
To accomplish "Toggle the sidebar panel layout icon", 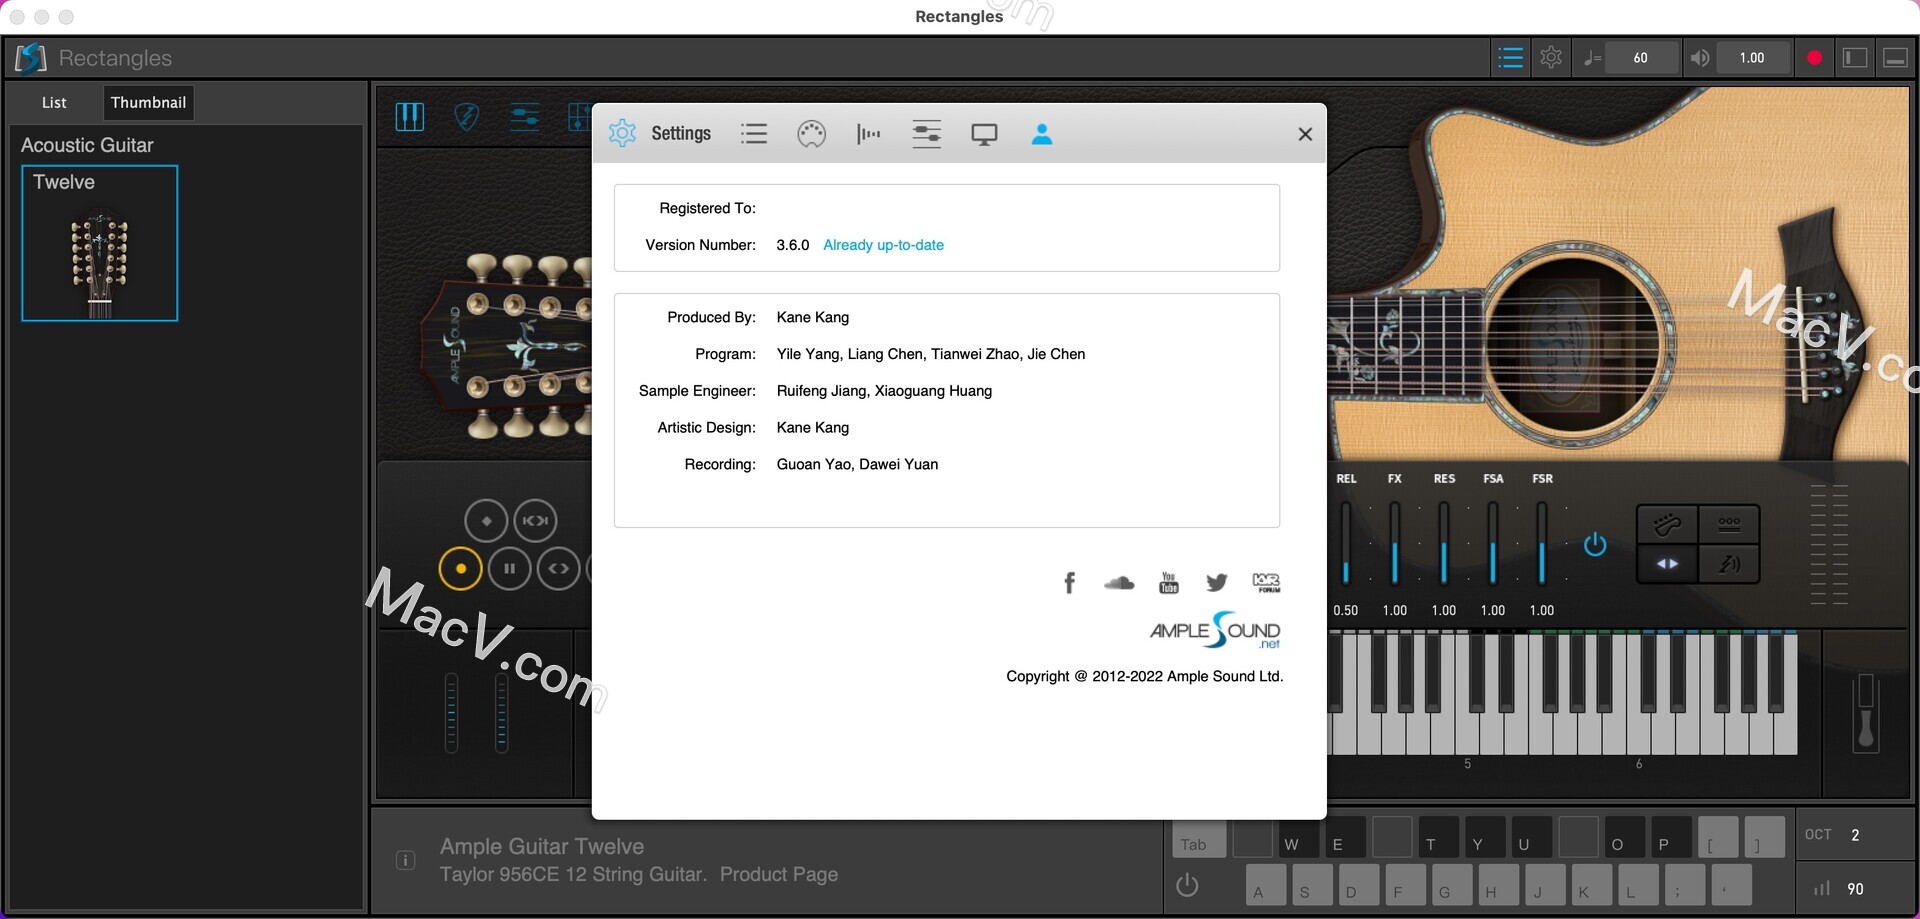I will coord(1855,58).
